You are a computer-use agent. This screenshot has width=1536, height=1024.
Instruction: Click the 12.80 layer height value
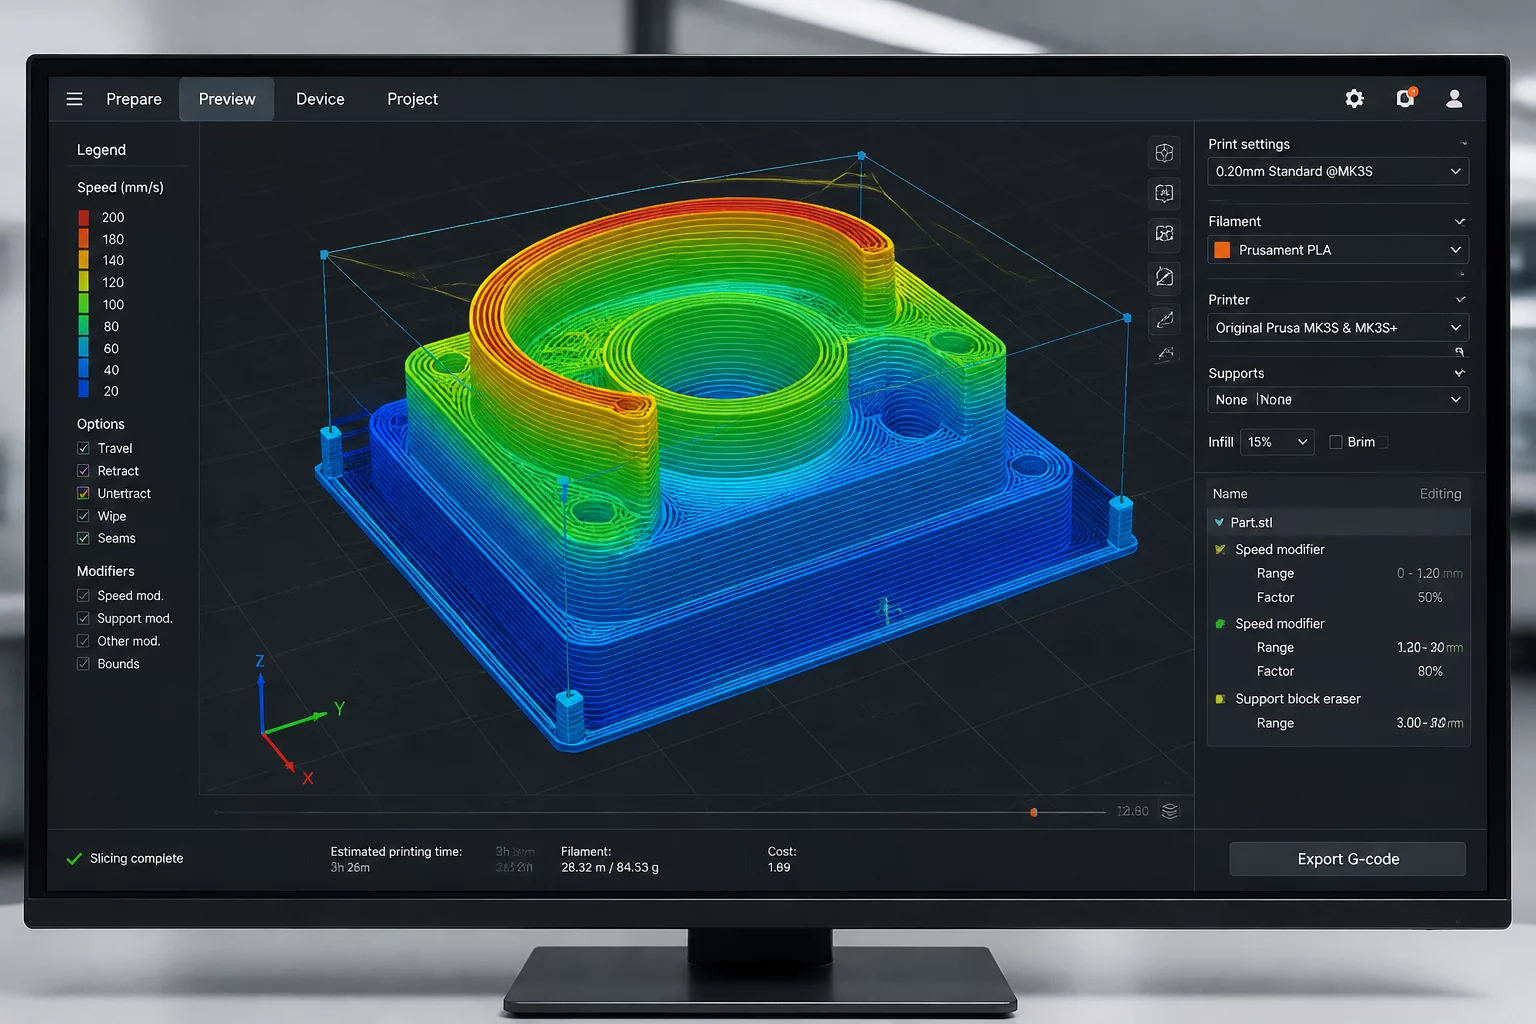1132,811
